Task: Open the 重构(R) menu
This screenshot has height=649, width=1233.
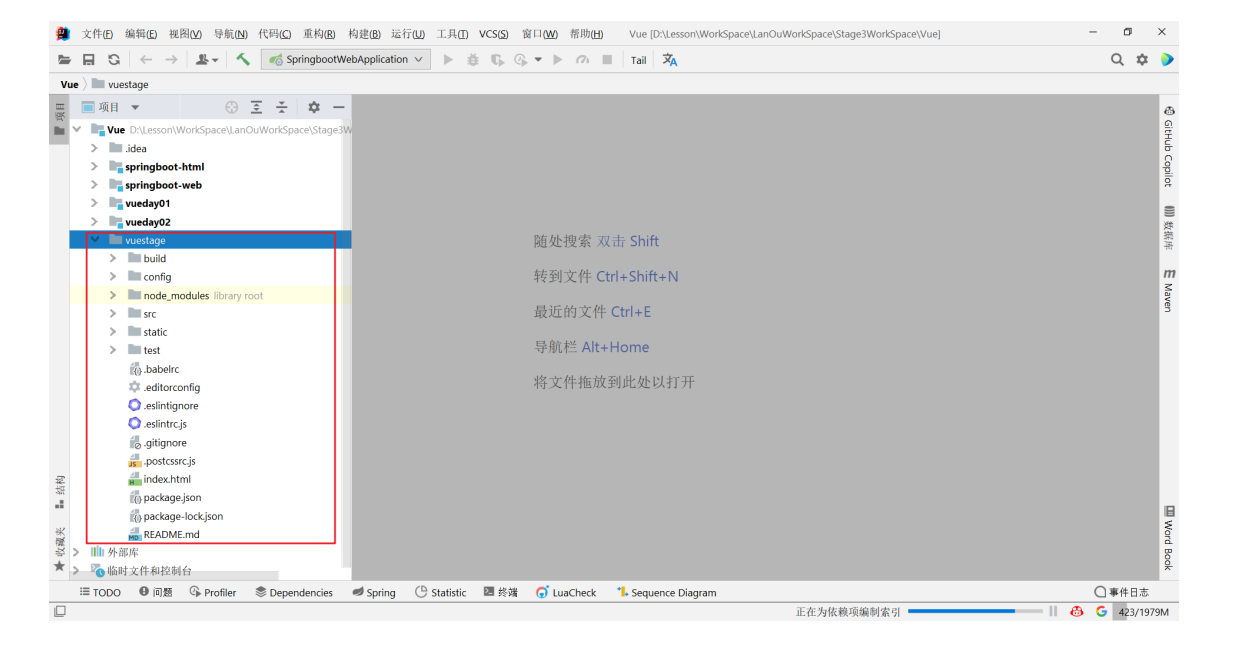Action: 320,34
